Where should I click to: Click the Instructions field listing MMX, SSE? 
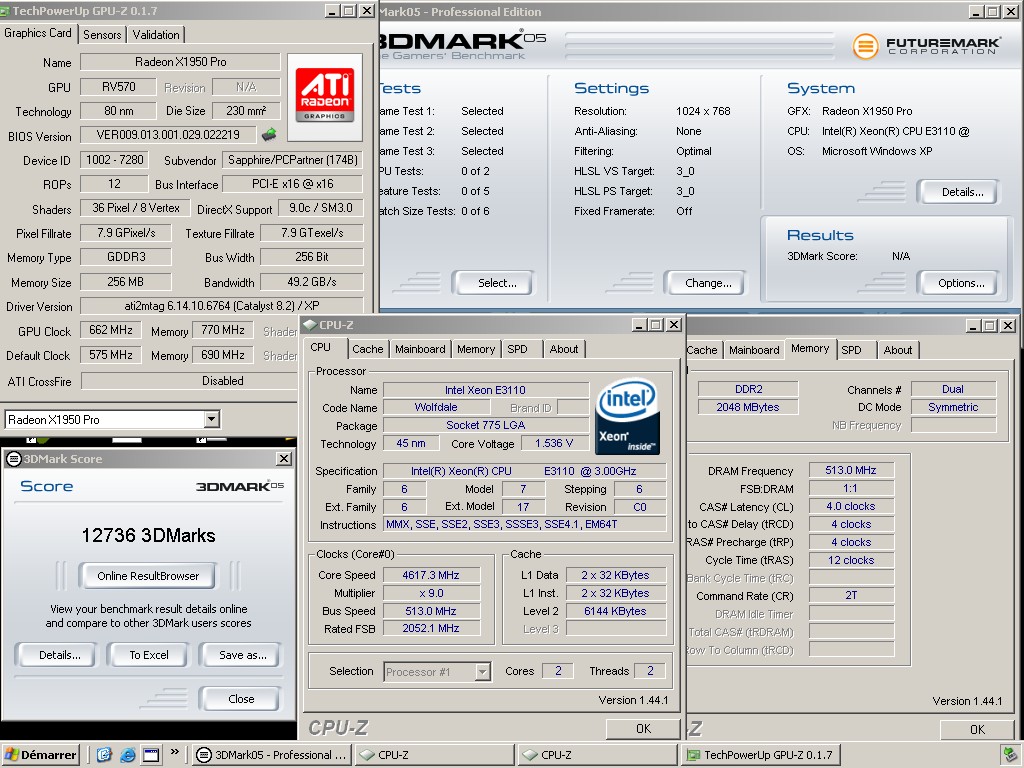pyautogui.click(x=524, y=524)
